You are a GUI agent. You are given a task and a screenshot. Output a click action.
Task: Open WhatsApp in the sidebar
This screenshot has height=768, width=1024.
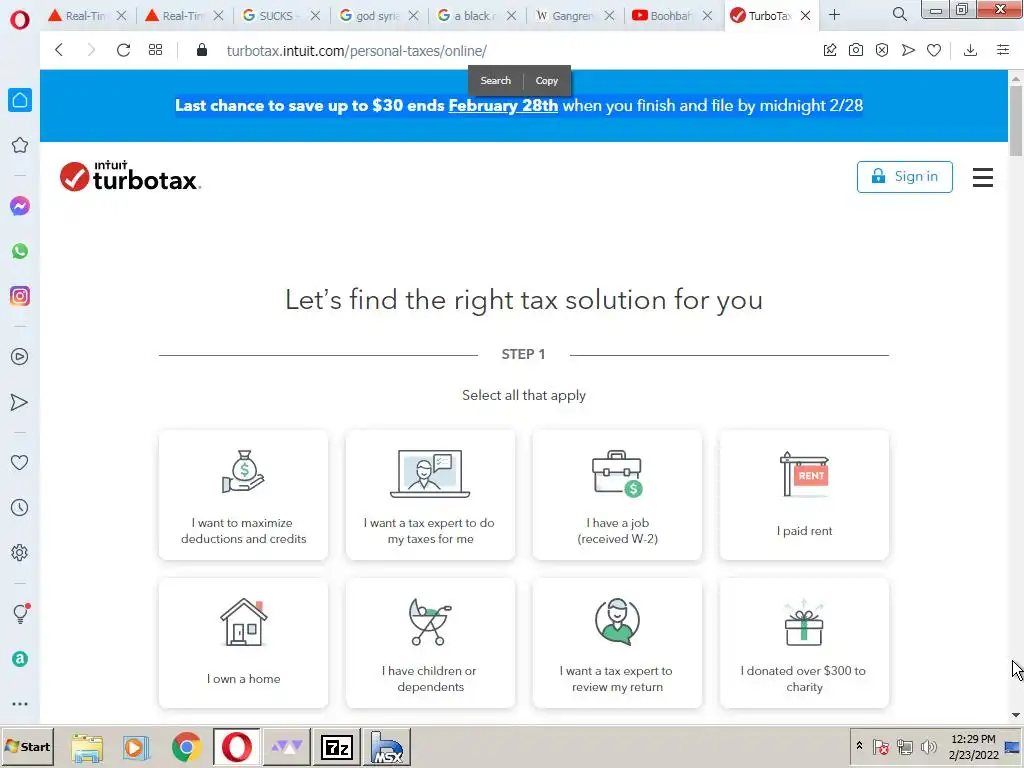tap(20, 251)
